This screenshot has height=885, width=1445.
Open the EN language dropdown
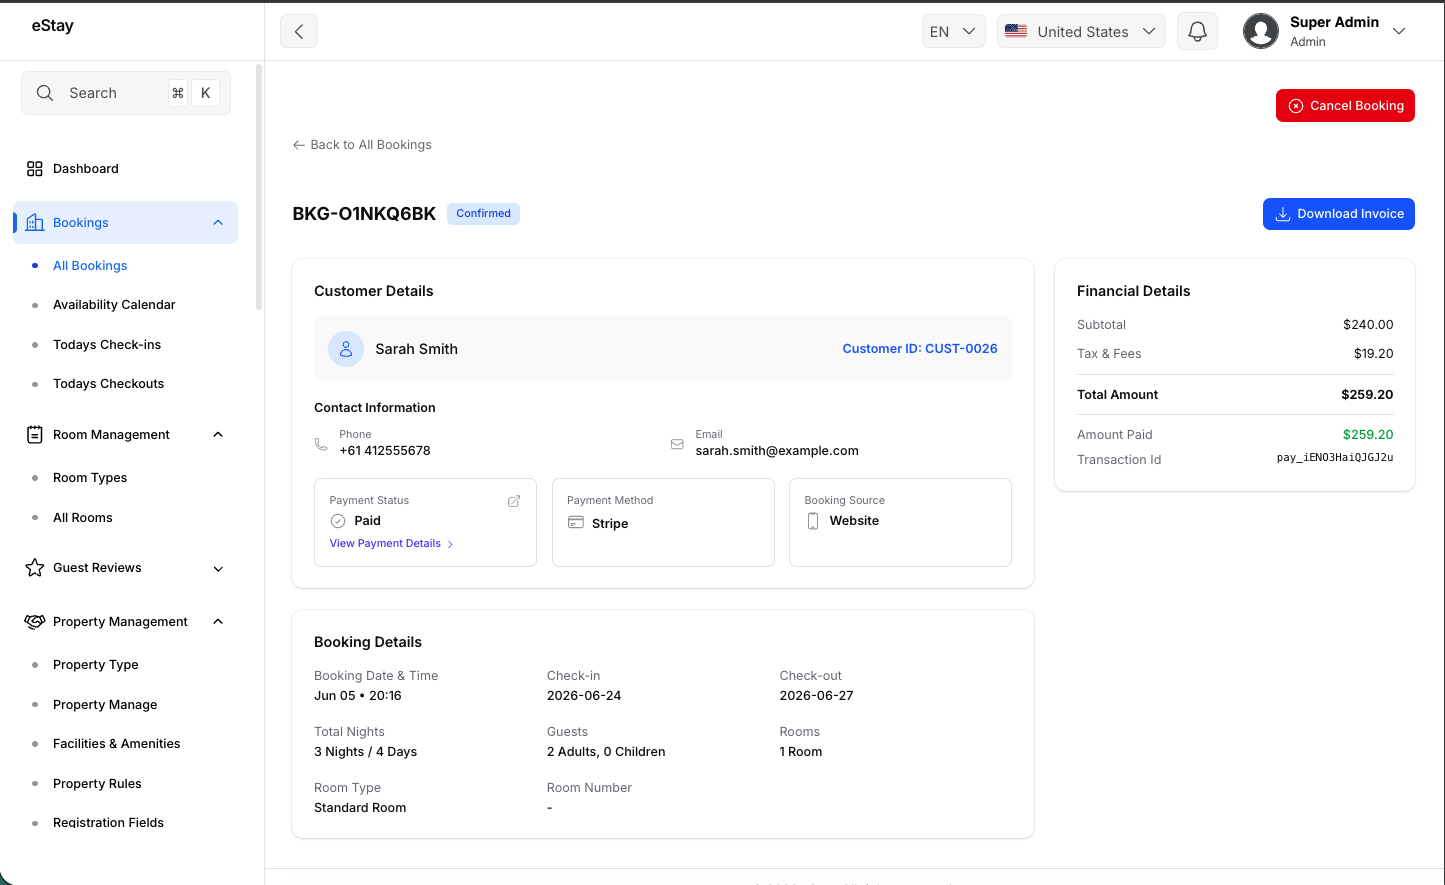coord(953,31)
